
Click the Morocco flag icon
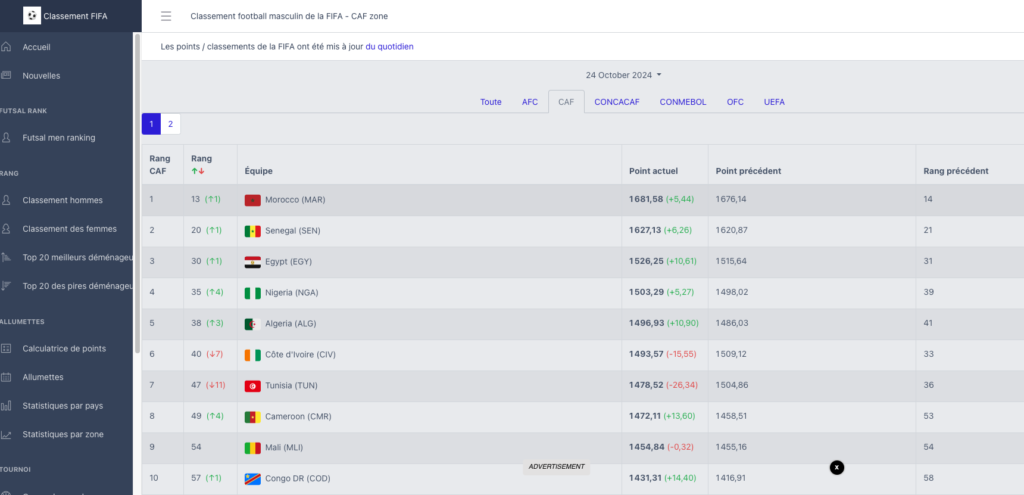tap(253, 200)
